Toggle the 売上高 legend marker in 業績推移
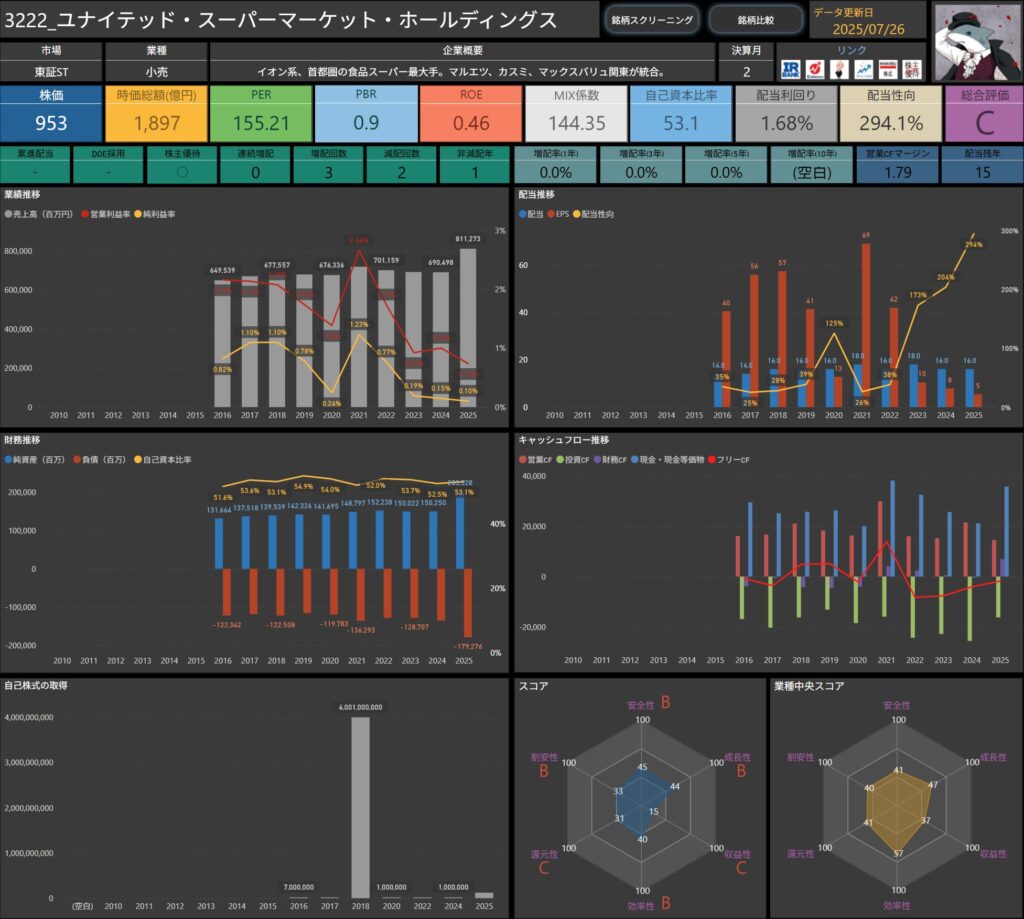Viewport: 1024px width, 919px height. tap(8, 214)
